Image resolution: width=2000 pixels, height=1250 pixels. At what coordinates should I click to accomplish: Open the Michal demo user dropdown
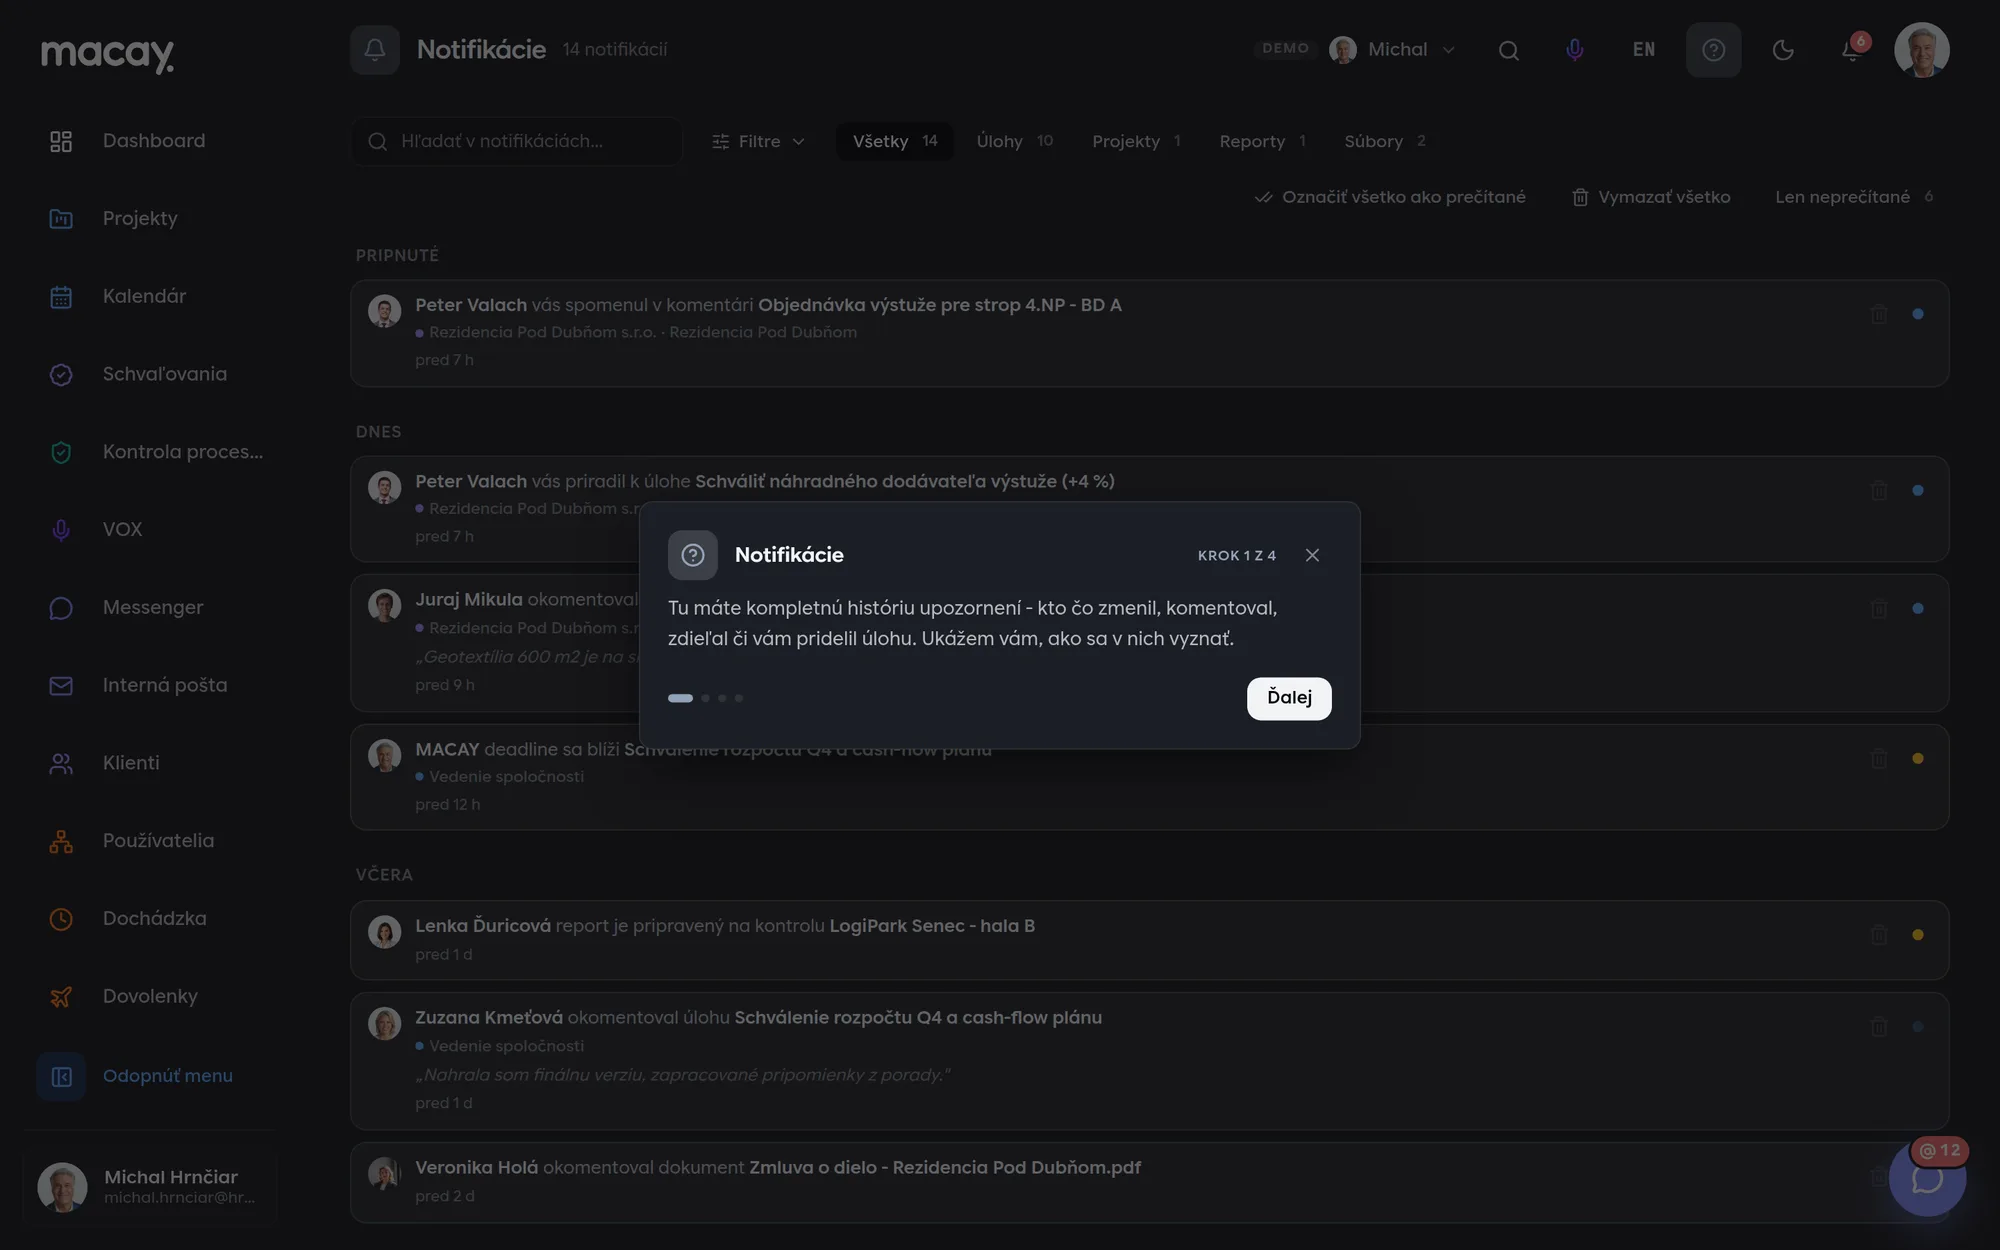pyautogui.click(x=1392, y=50)
